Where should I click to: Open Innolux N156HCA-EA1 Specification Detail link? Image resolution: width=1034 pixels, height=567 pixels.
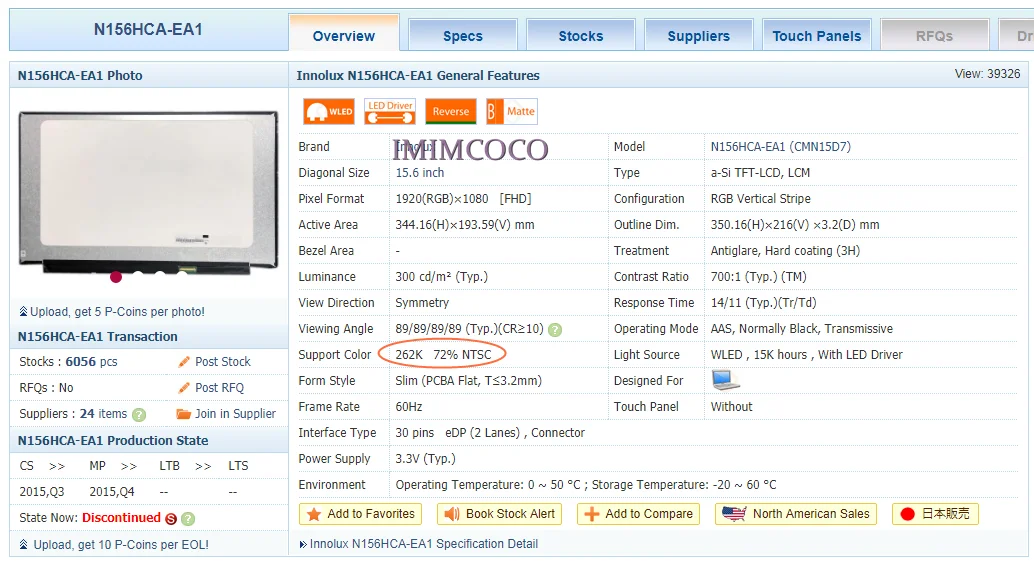[423, 544]
